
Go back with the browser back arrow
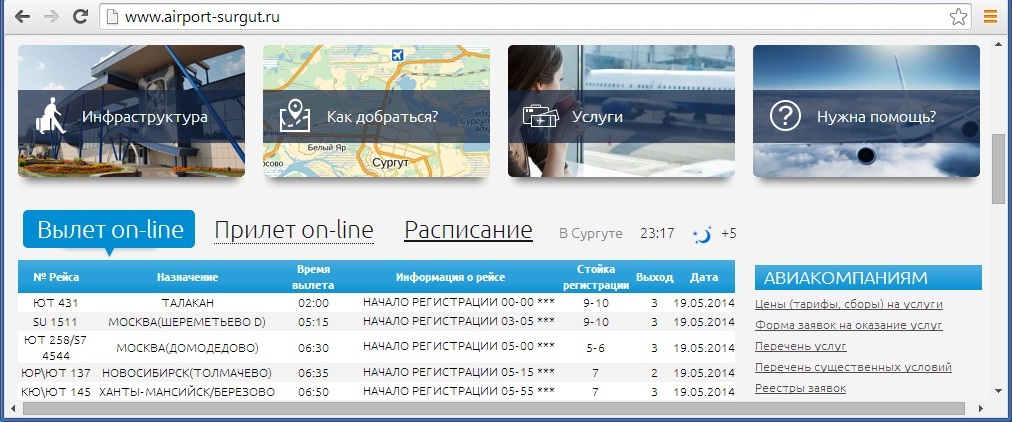[22, 17]
